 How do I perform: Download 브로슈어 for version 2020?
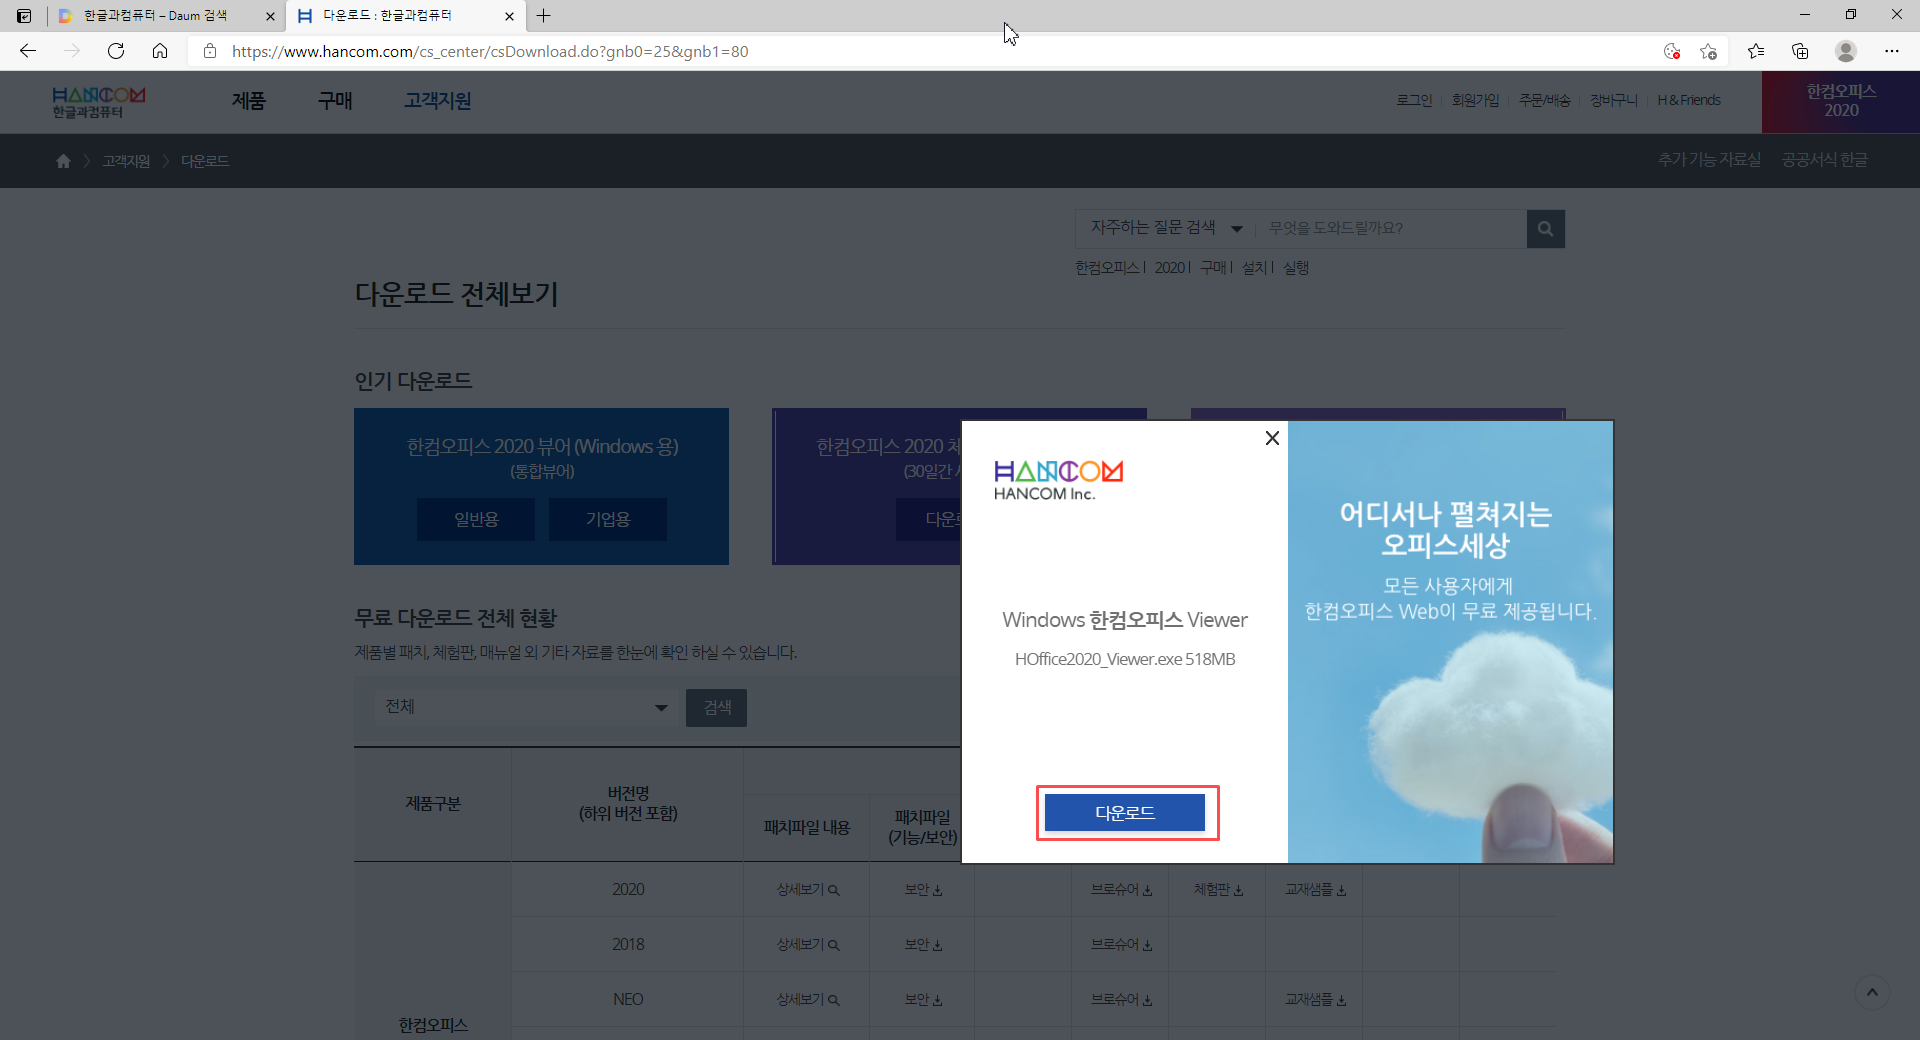point(1121,889)
